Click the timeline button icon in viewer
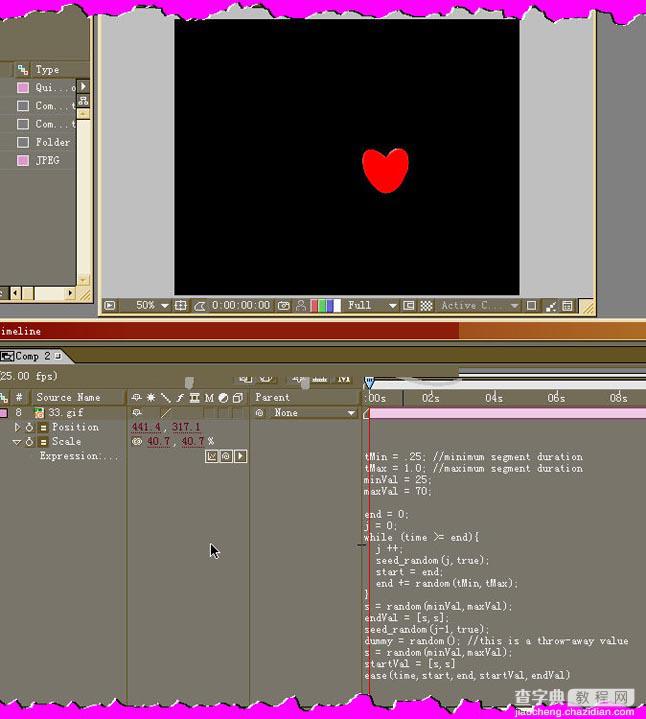Image resolution: width=646 pixels, height=719 pixels. point(568,305)
